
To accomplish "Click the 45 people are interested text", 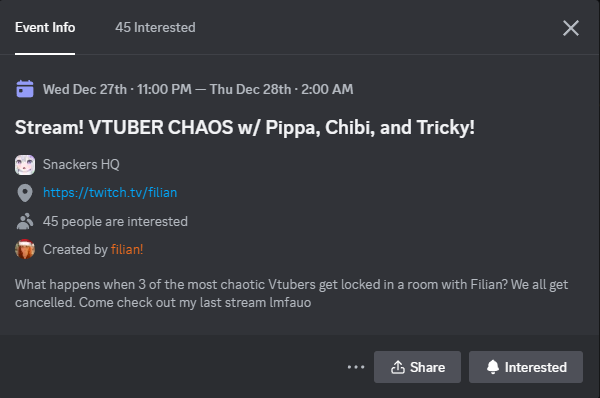I will (115, 222).
